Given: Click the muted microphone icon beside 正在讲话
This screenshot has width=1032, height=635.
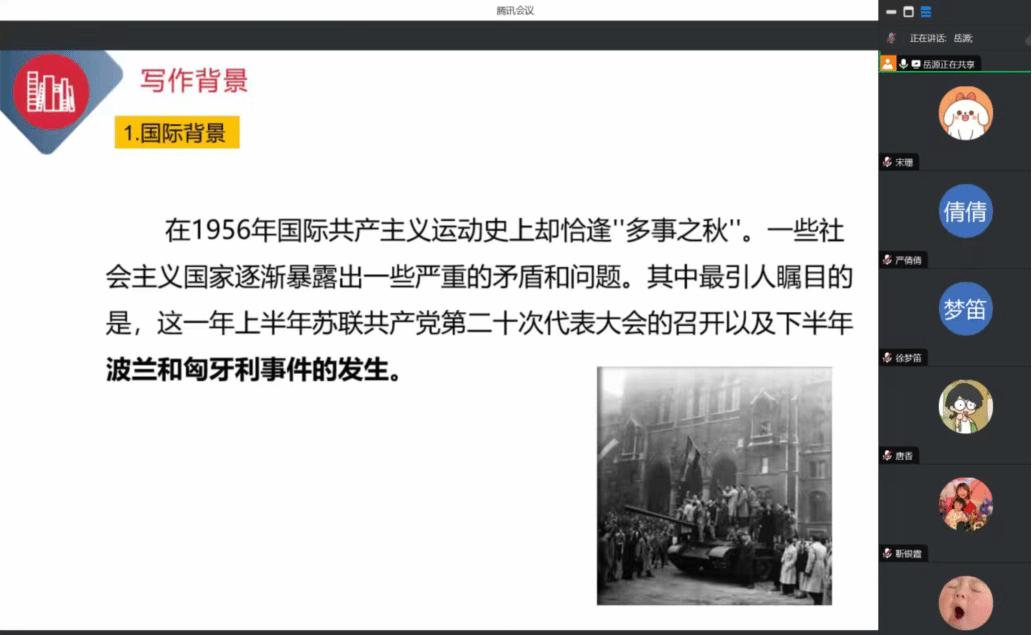Looking at the screenshot, I should pyautogui.click(x=891, y=38).
